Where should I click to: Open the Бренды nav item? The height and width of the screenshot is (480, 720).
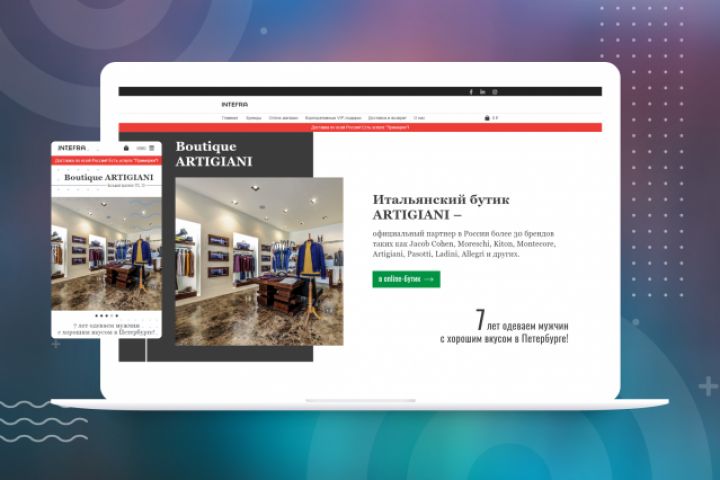click(253, 118)
